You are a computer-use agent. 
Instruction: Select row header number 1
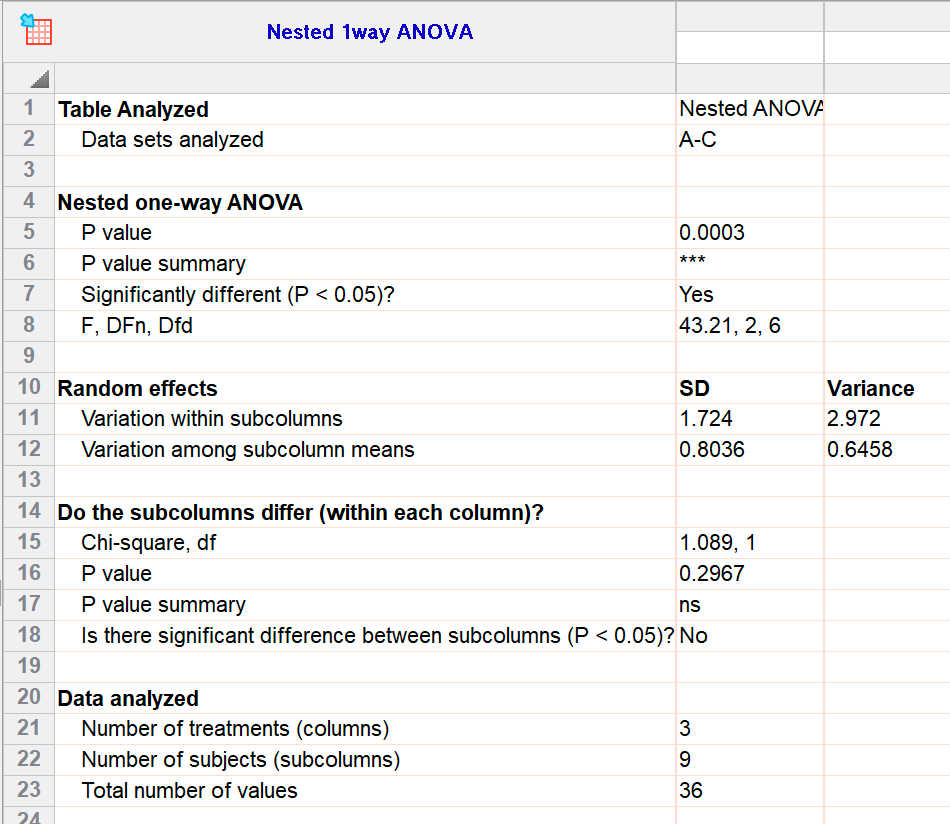click(x=28, y=109)
